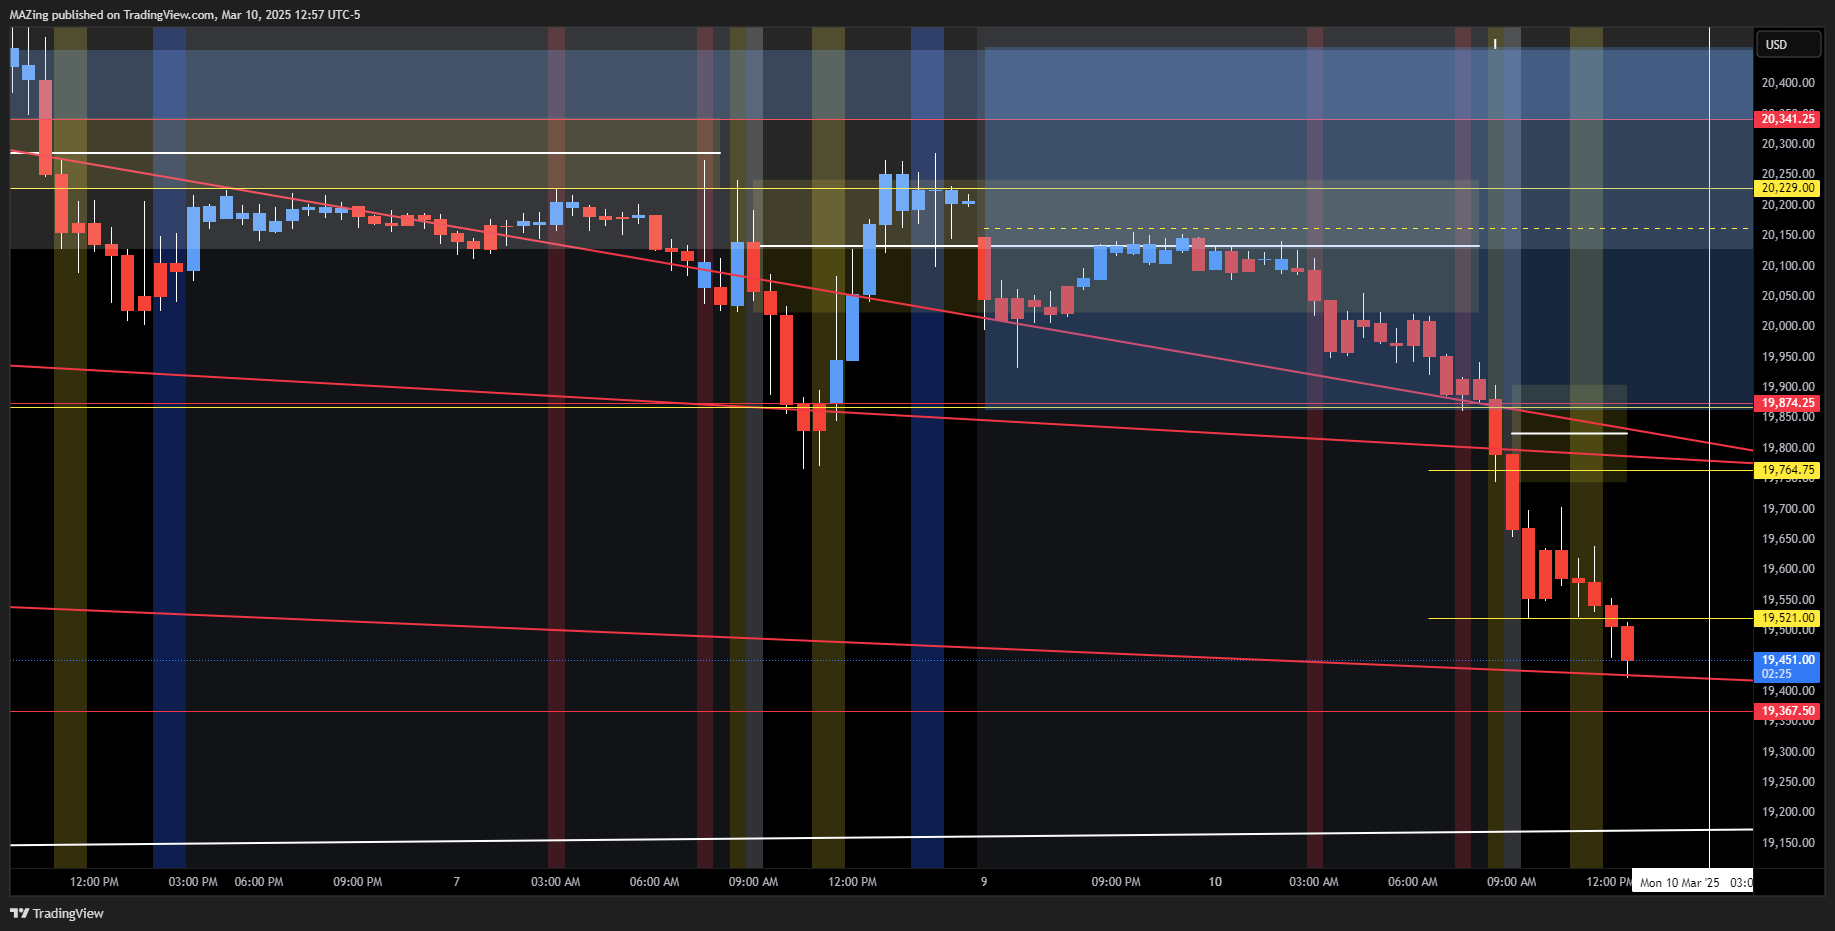This screenshot has width=1835, height=931.
Task: Click the yellow 19,521.00 price label
Action: 1787,618
